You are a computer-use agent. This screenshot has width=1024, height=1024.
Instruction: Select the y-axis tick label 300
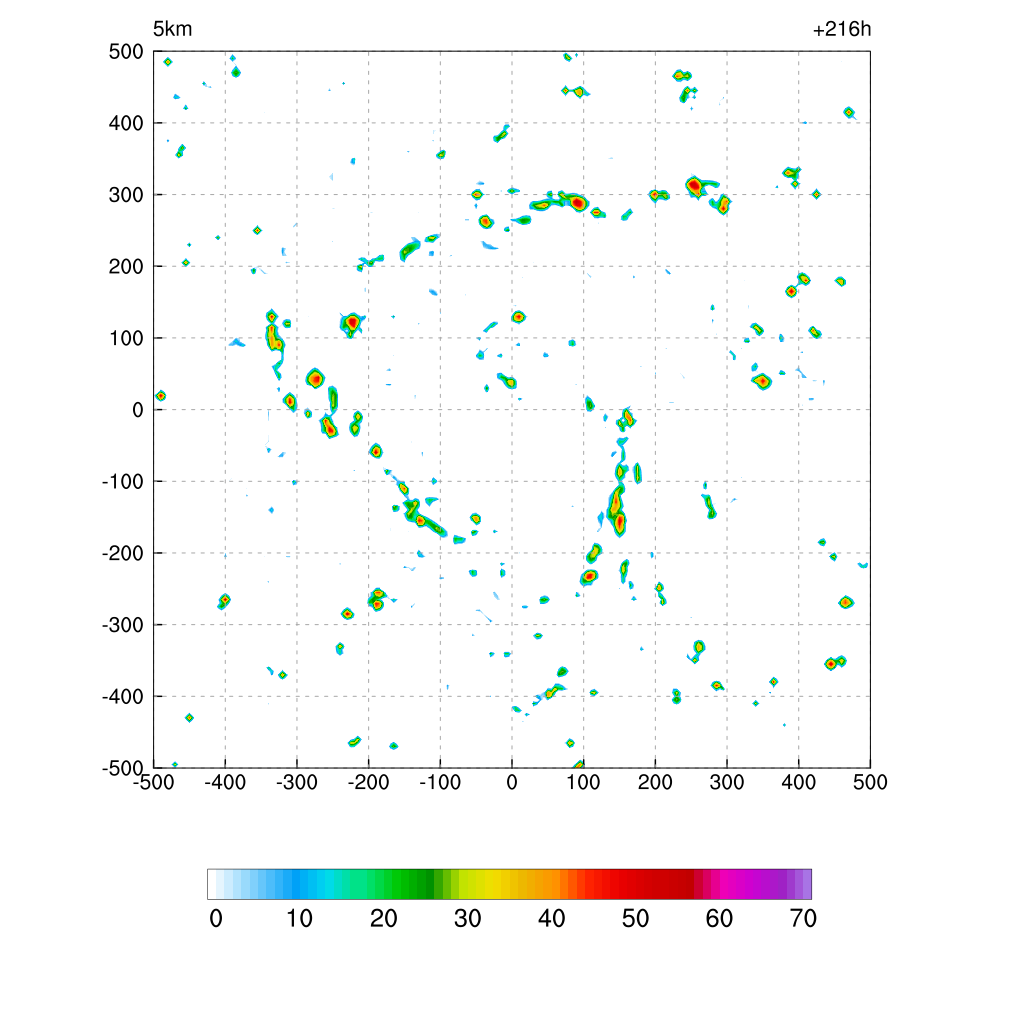(126, 195)
